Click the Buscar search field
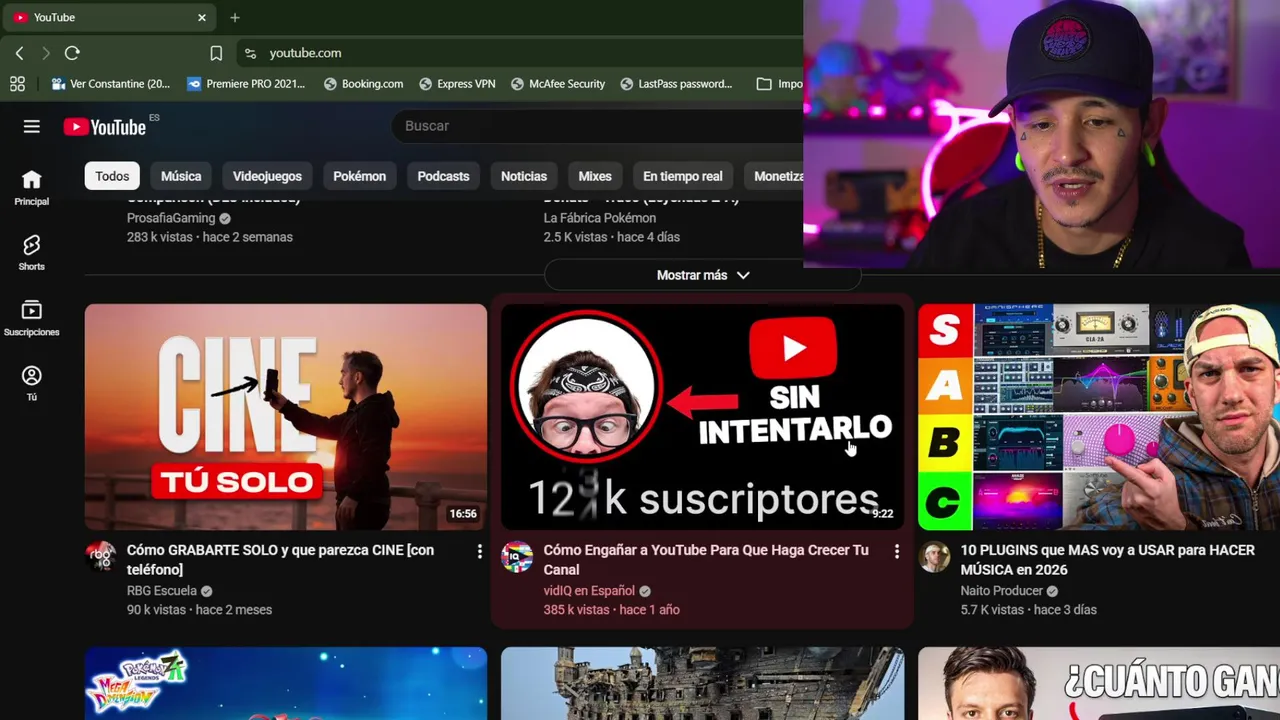 tap(598, 126)
